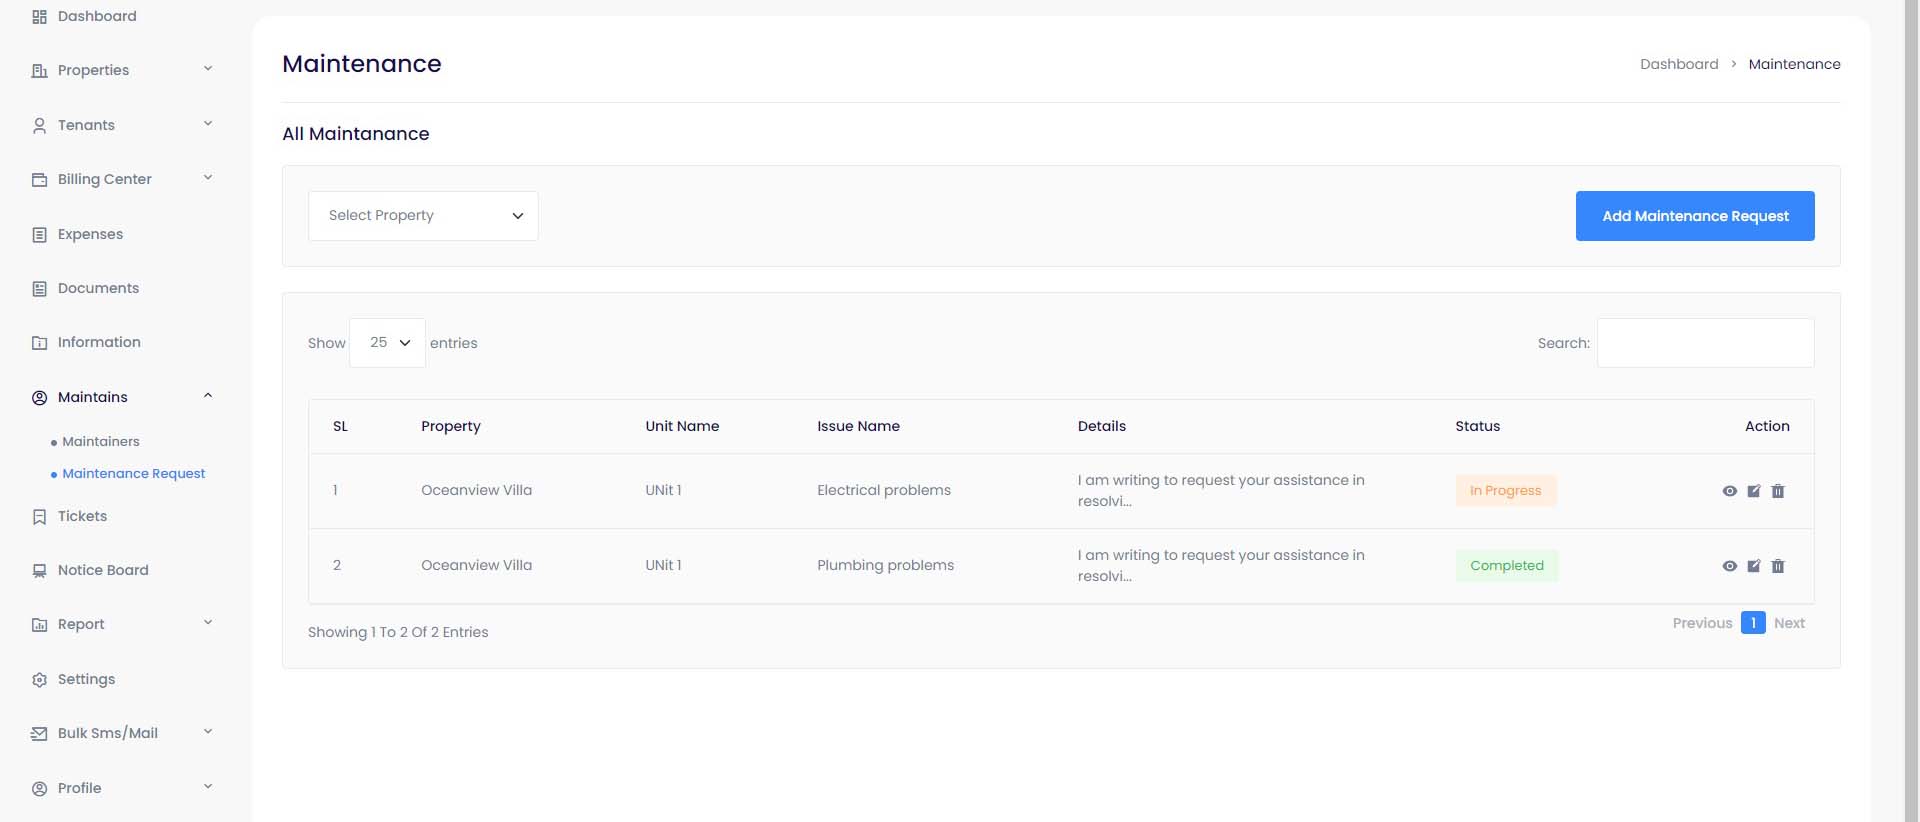
Task: Open Maintainers submenu item
Action: click(100, 441)
